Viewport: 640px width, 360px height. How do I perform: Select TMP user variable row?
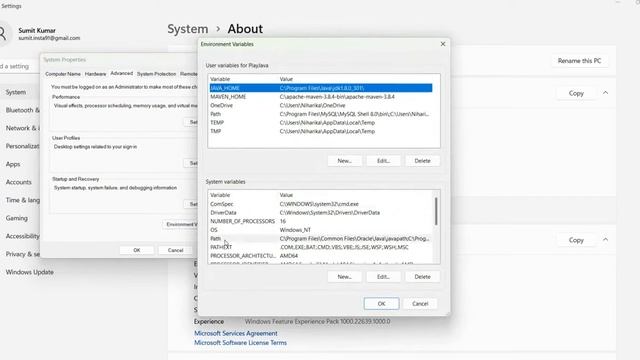[x=321, y=131]
